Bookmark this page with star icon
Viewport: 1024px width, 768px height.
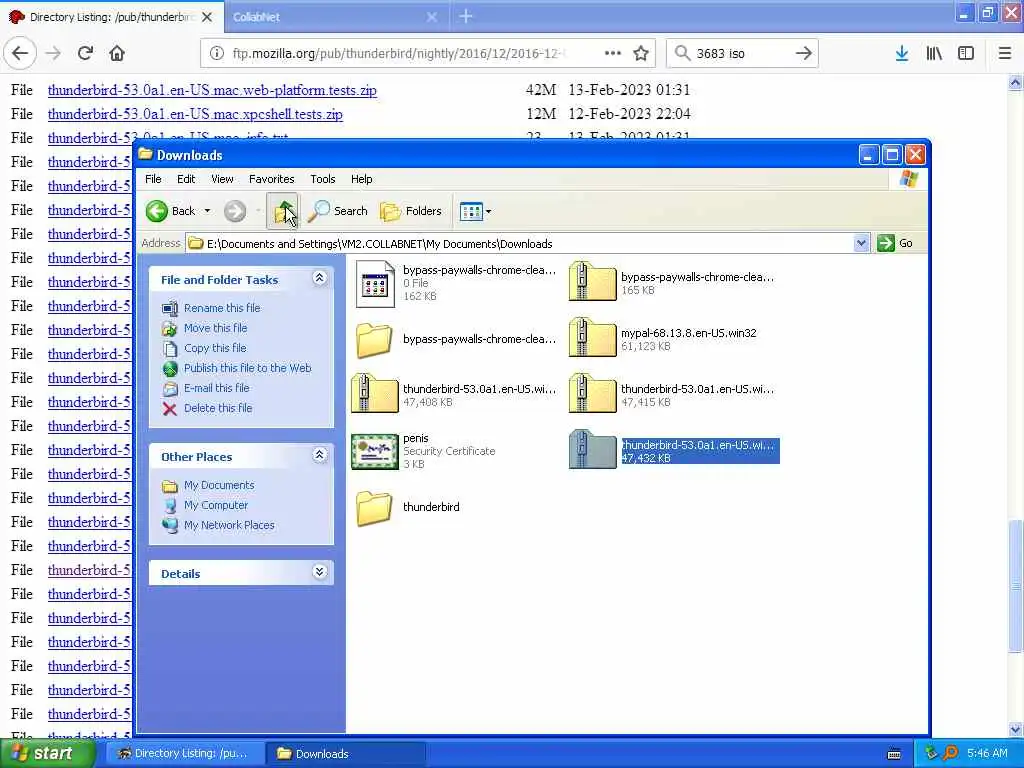pos(641,53)
